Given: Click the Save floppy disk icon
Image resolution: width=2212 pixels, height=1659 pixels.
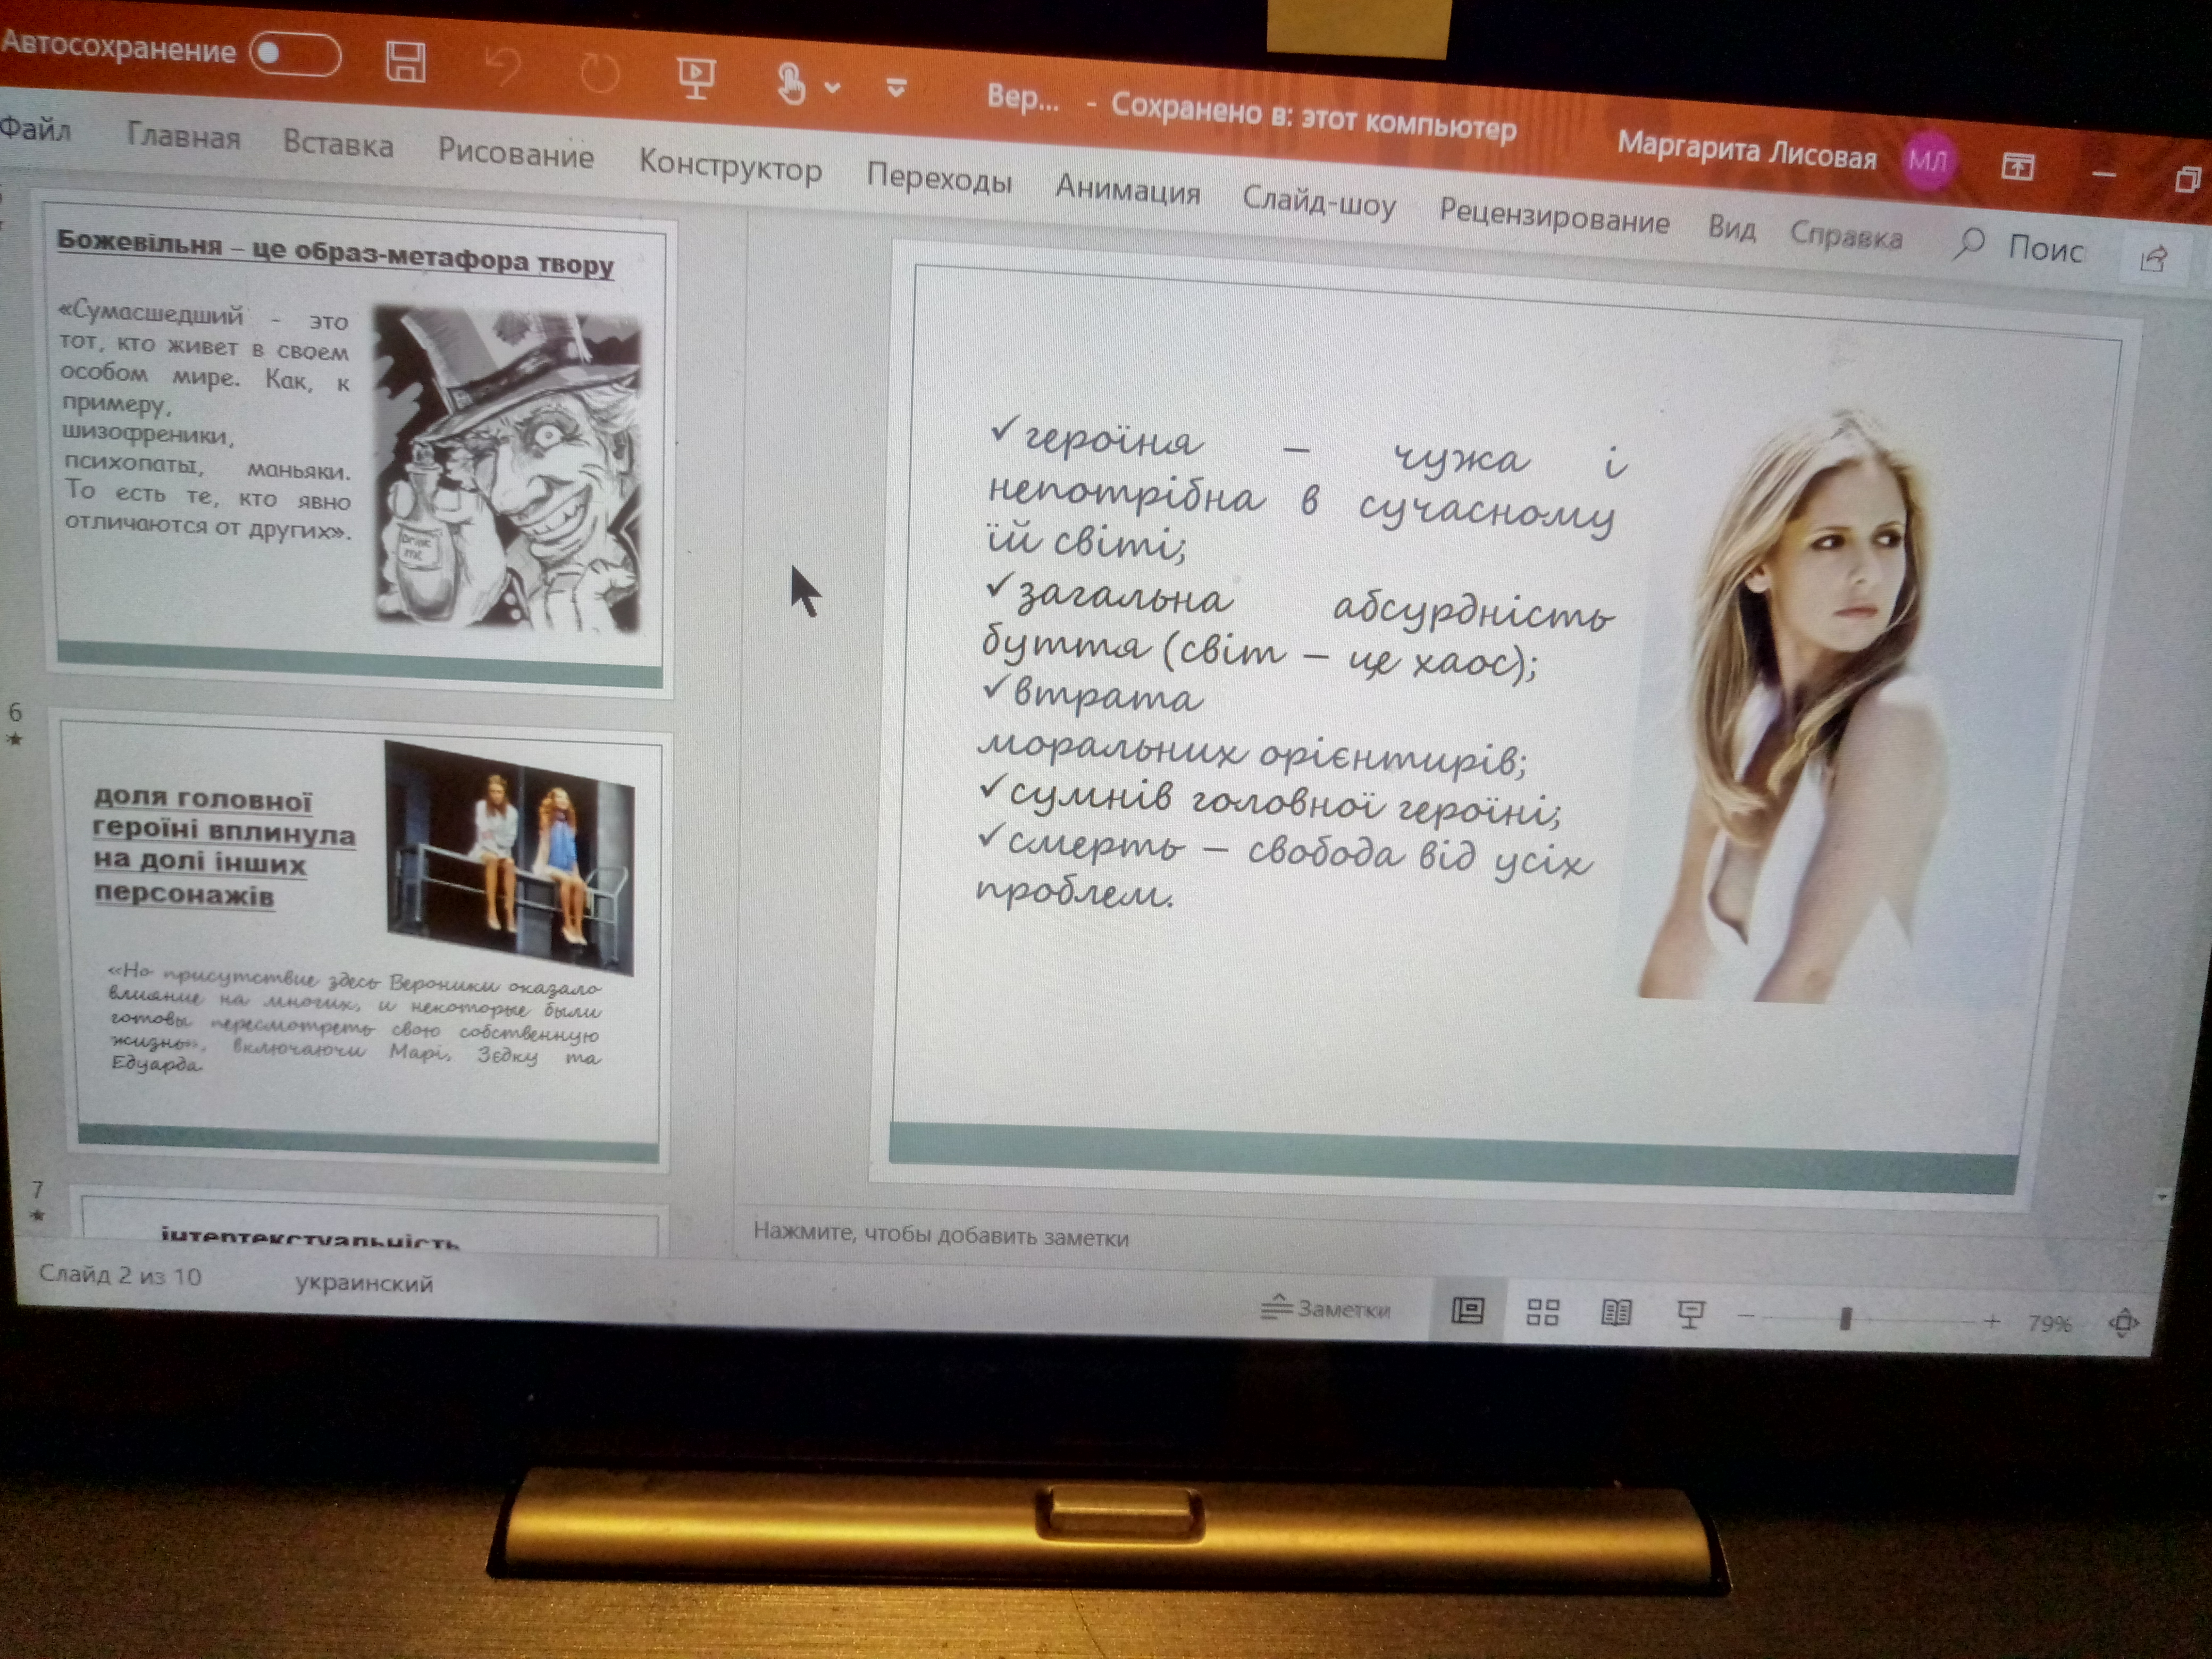Looking at the screenshot, I should [x=406, y=62].
